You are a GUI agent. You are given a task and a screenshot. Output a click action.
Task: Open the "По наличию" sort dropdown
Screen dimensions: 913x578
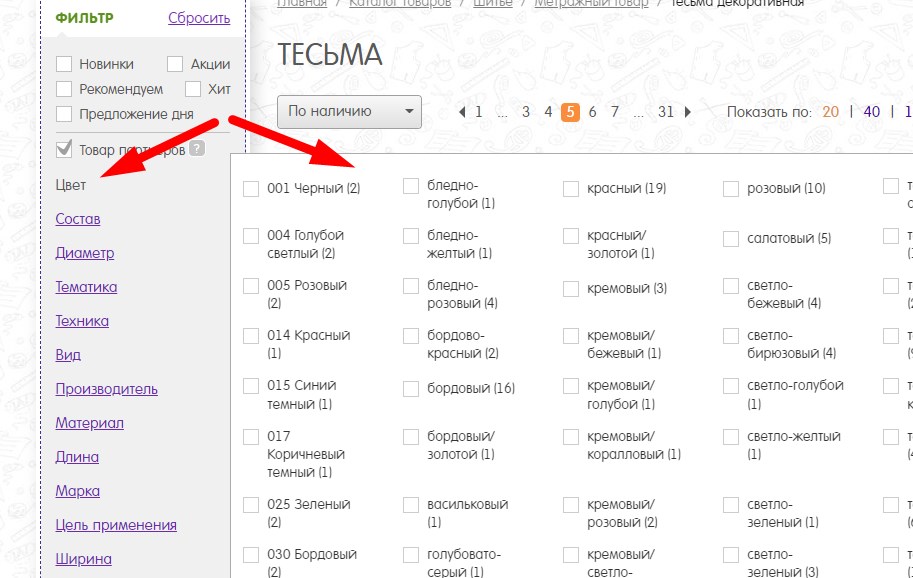[350, 112]
